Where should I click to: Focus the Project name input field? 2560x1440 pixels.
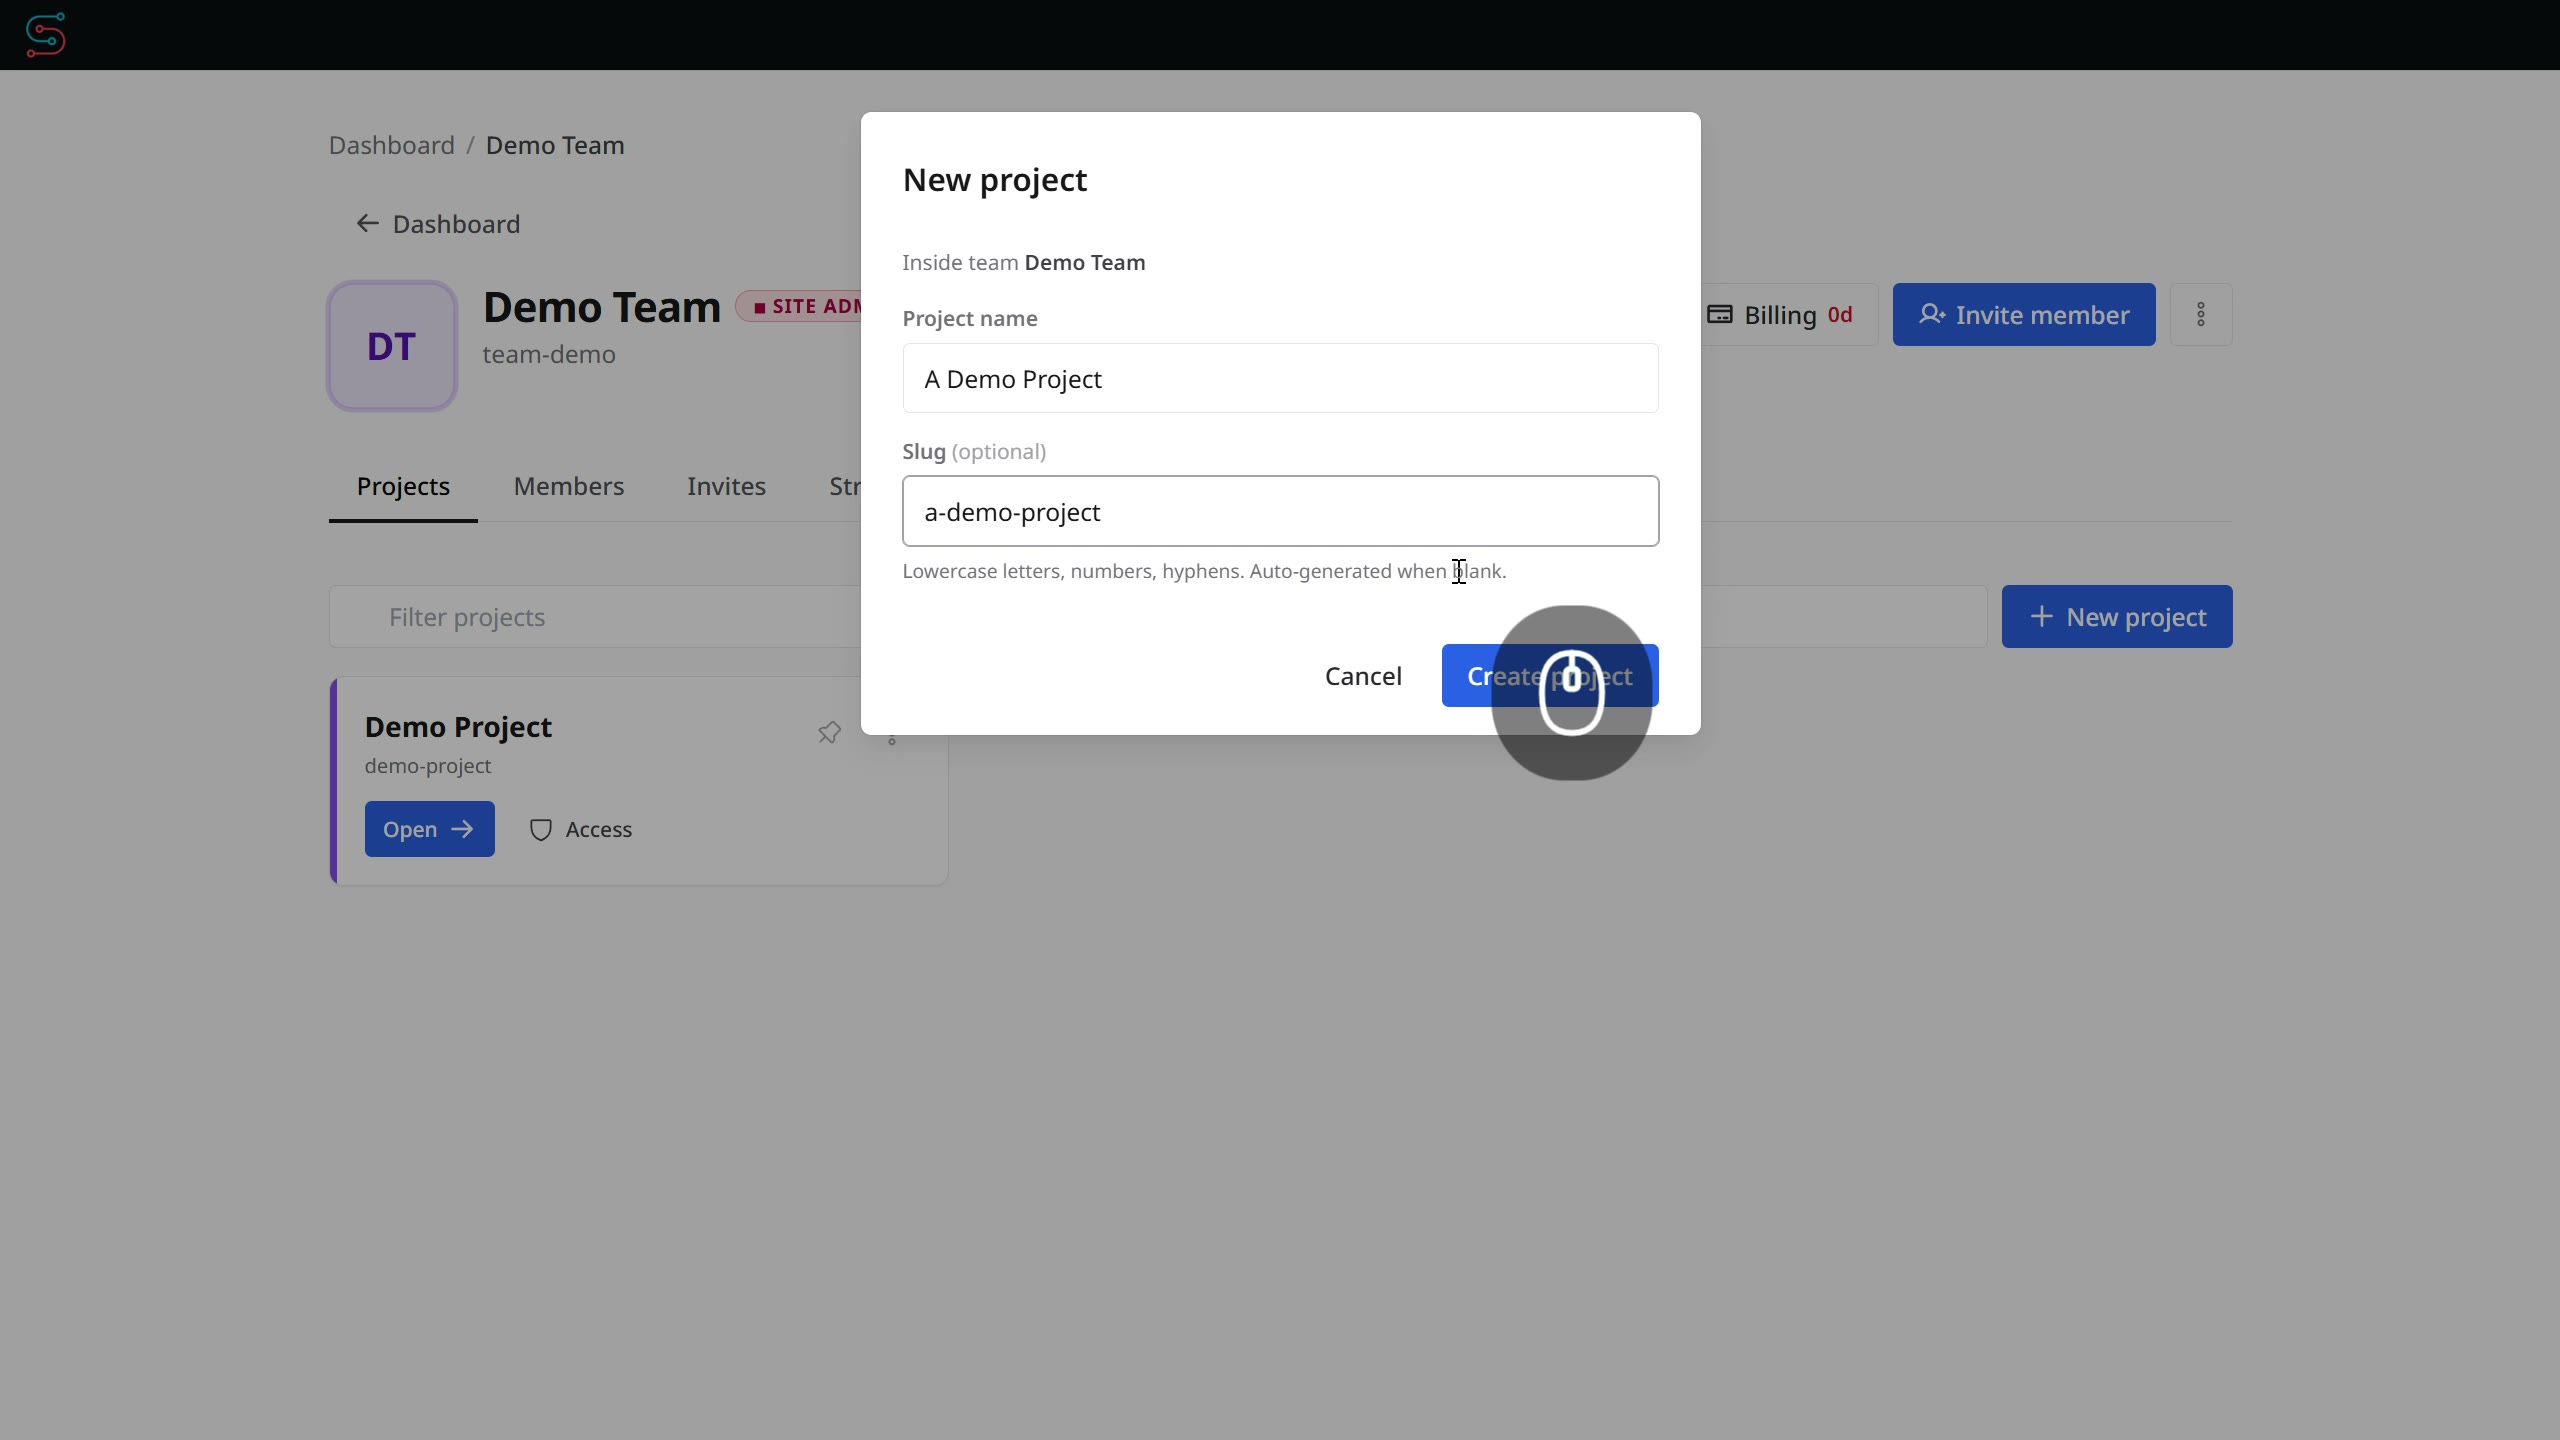click(1280, 379)
